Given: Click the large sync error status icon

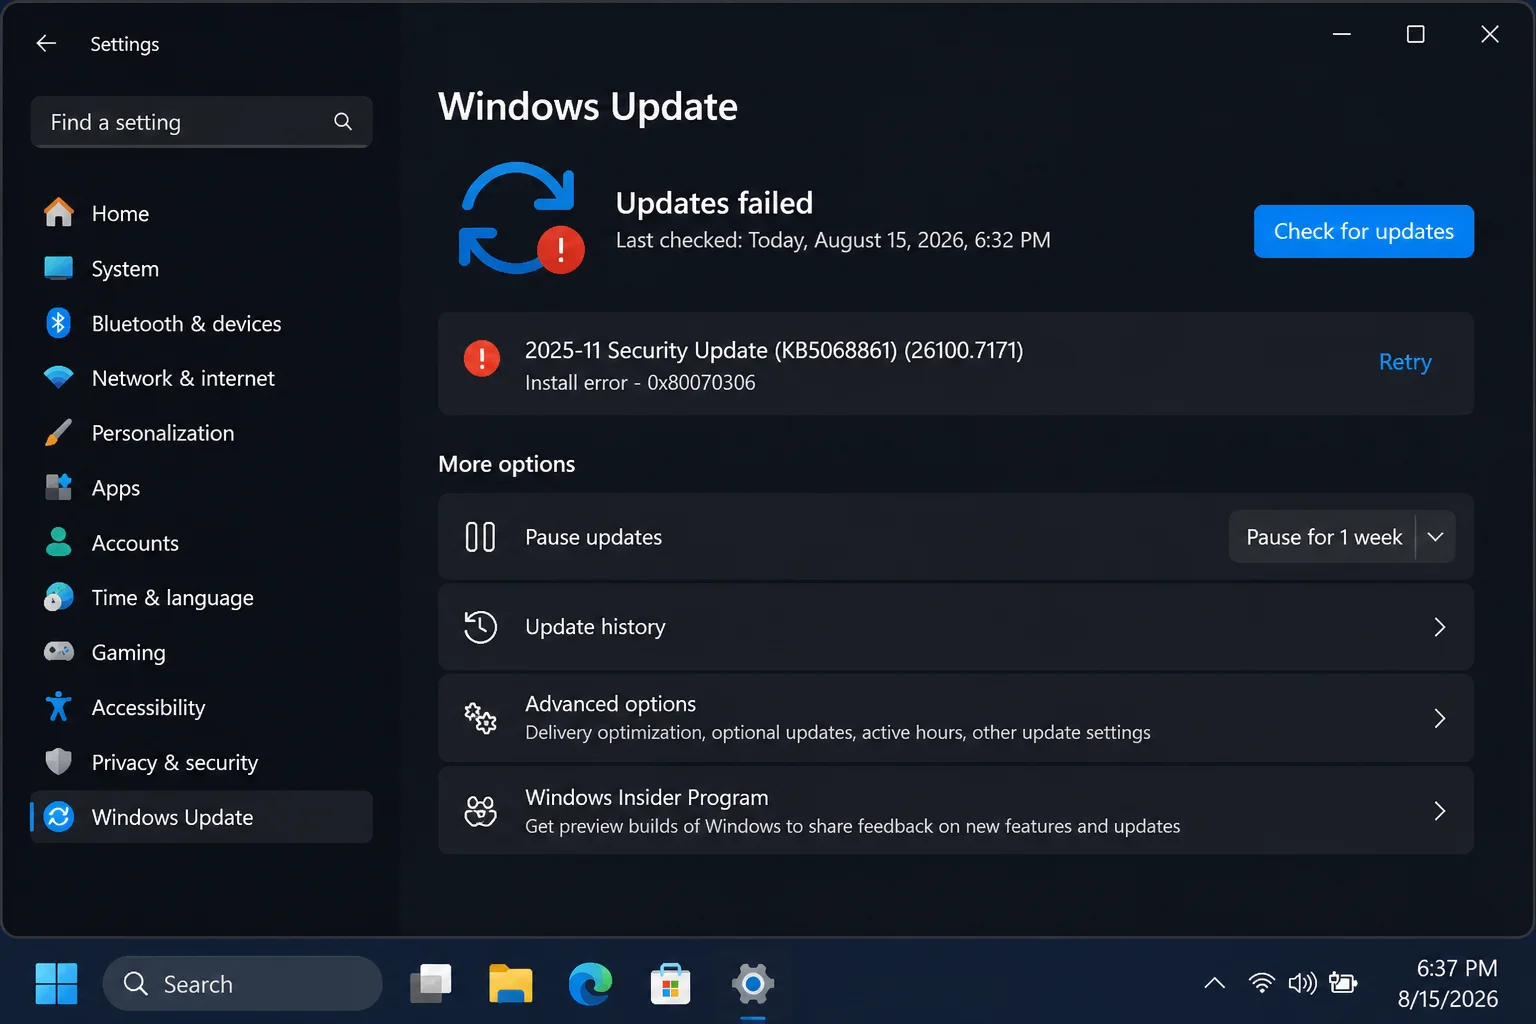Looking at the screenshot, I should (519, 218).
